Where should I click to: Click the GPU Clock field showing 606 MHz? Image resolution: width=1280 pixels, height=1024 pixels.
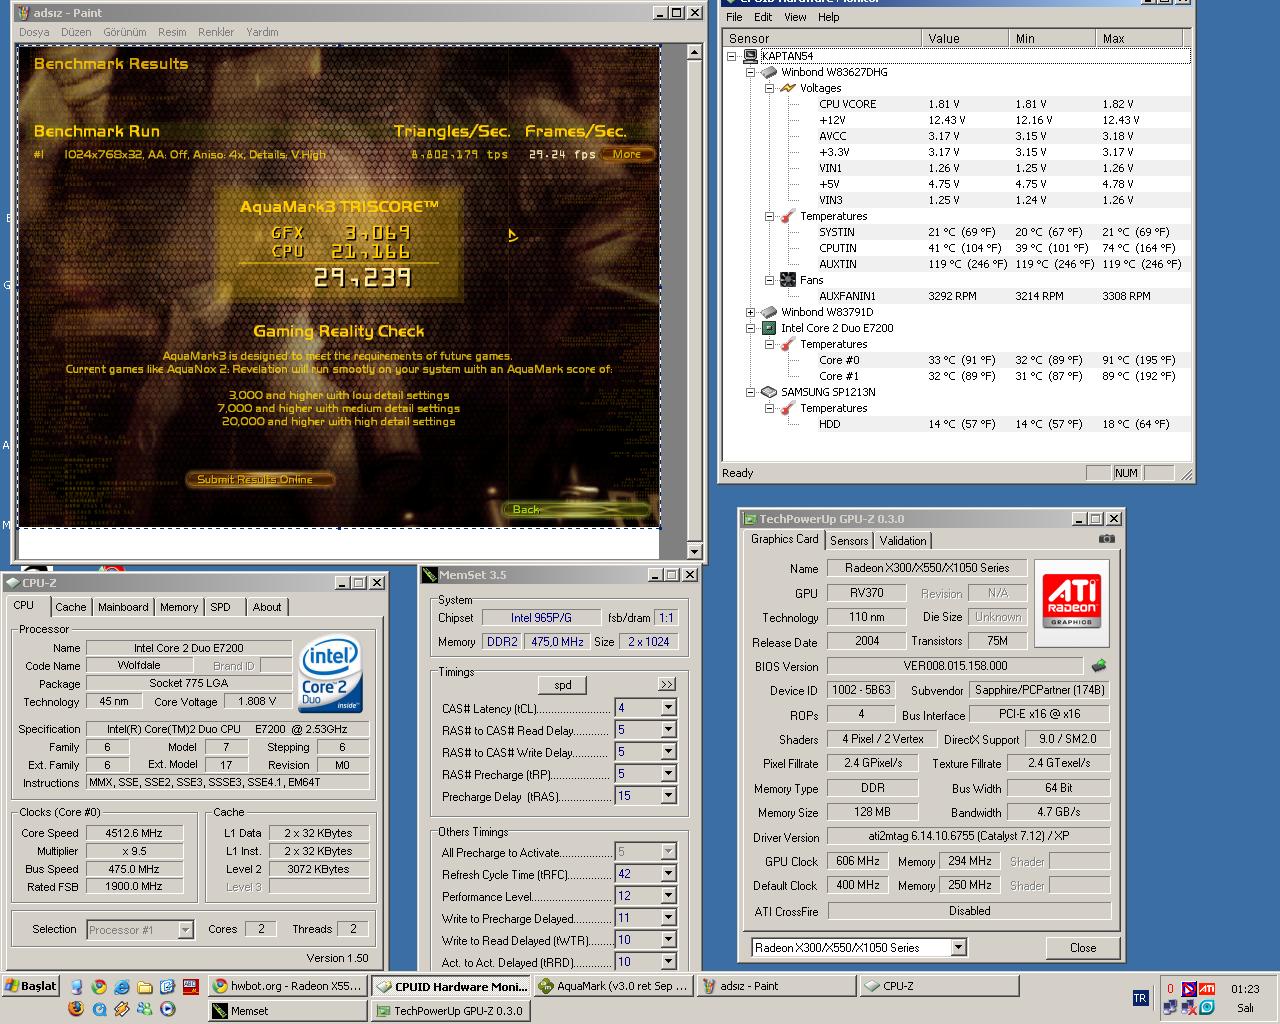pos(858,861)
